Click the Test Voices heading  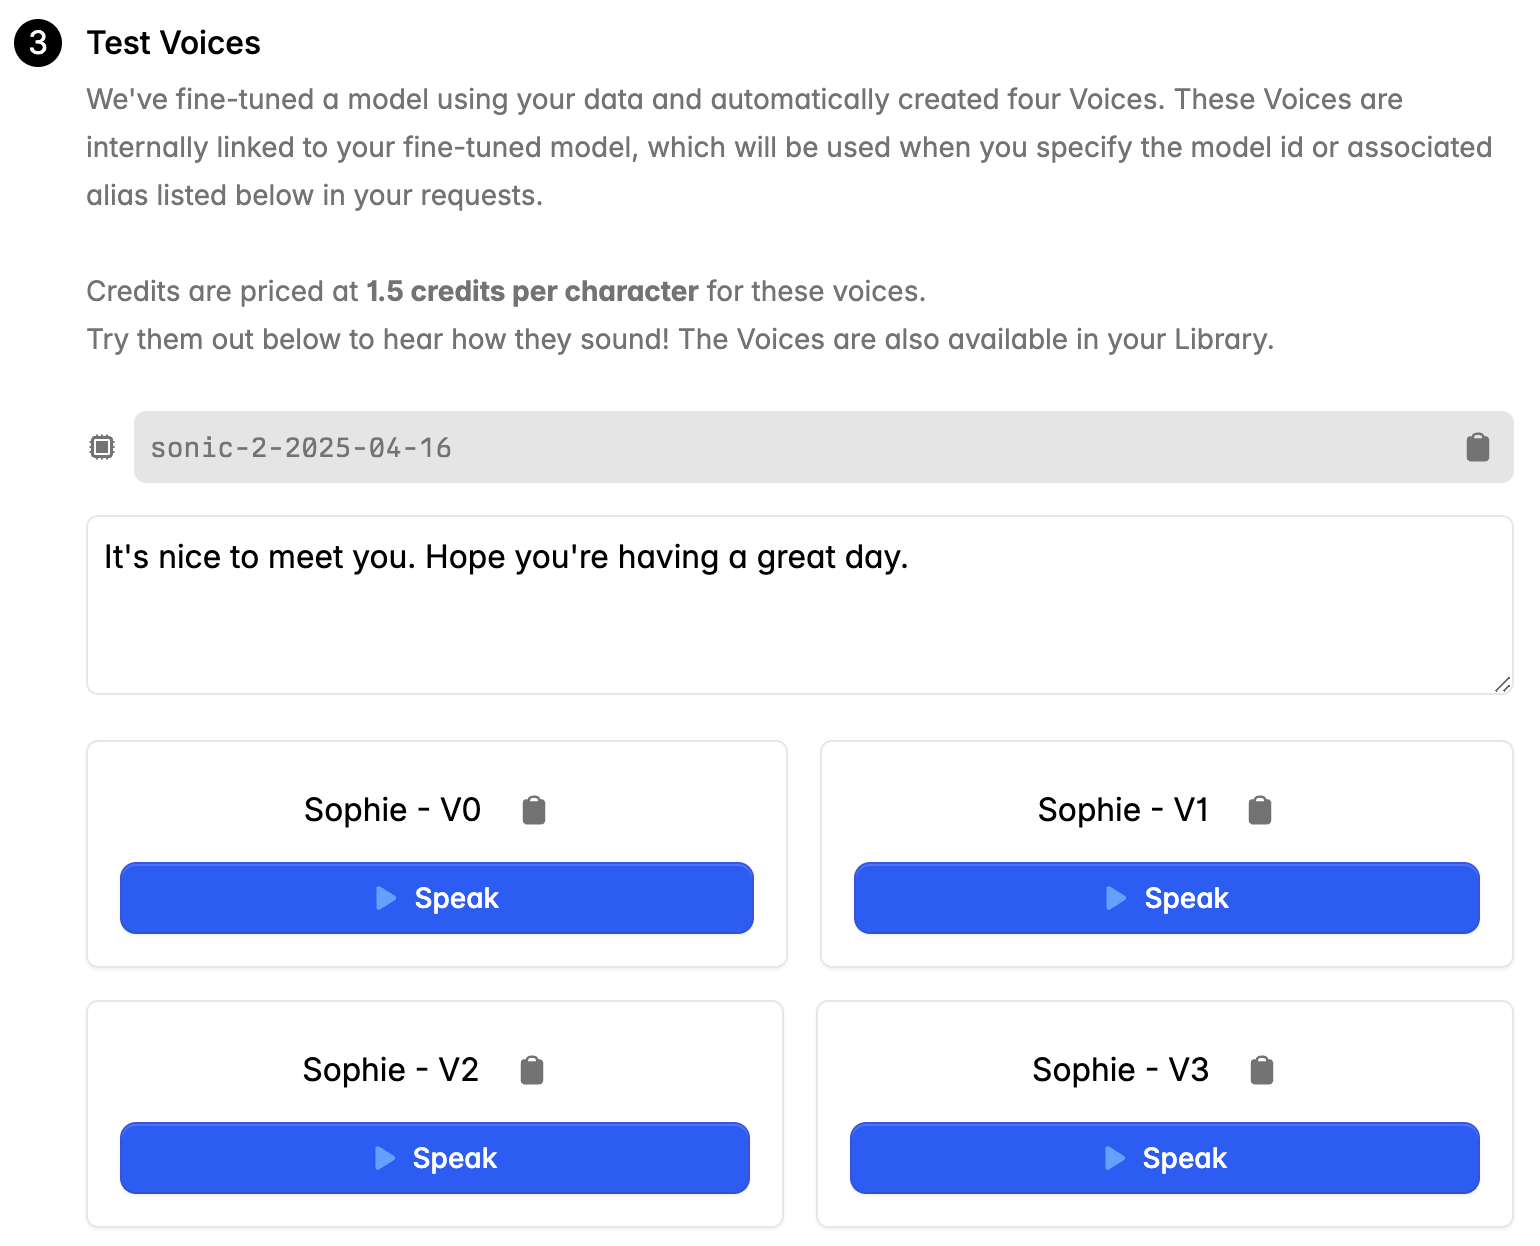tap(173, 43)
